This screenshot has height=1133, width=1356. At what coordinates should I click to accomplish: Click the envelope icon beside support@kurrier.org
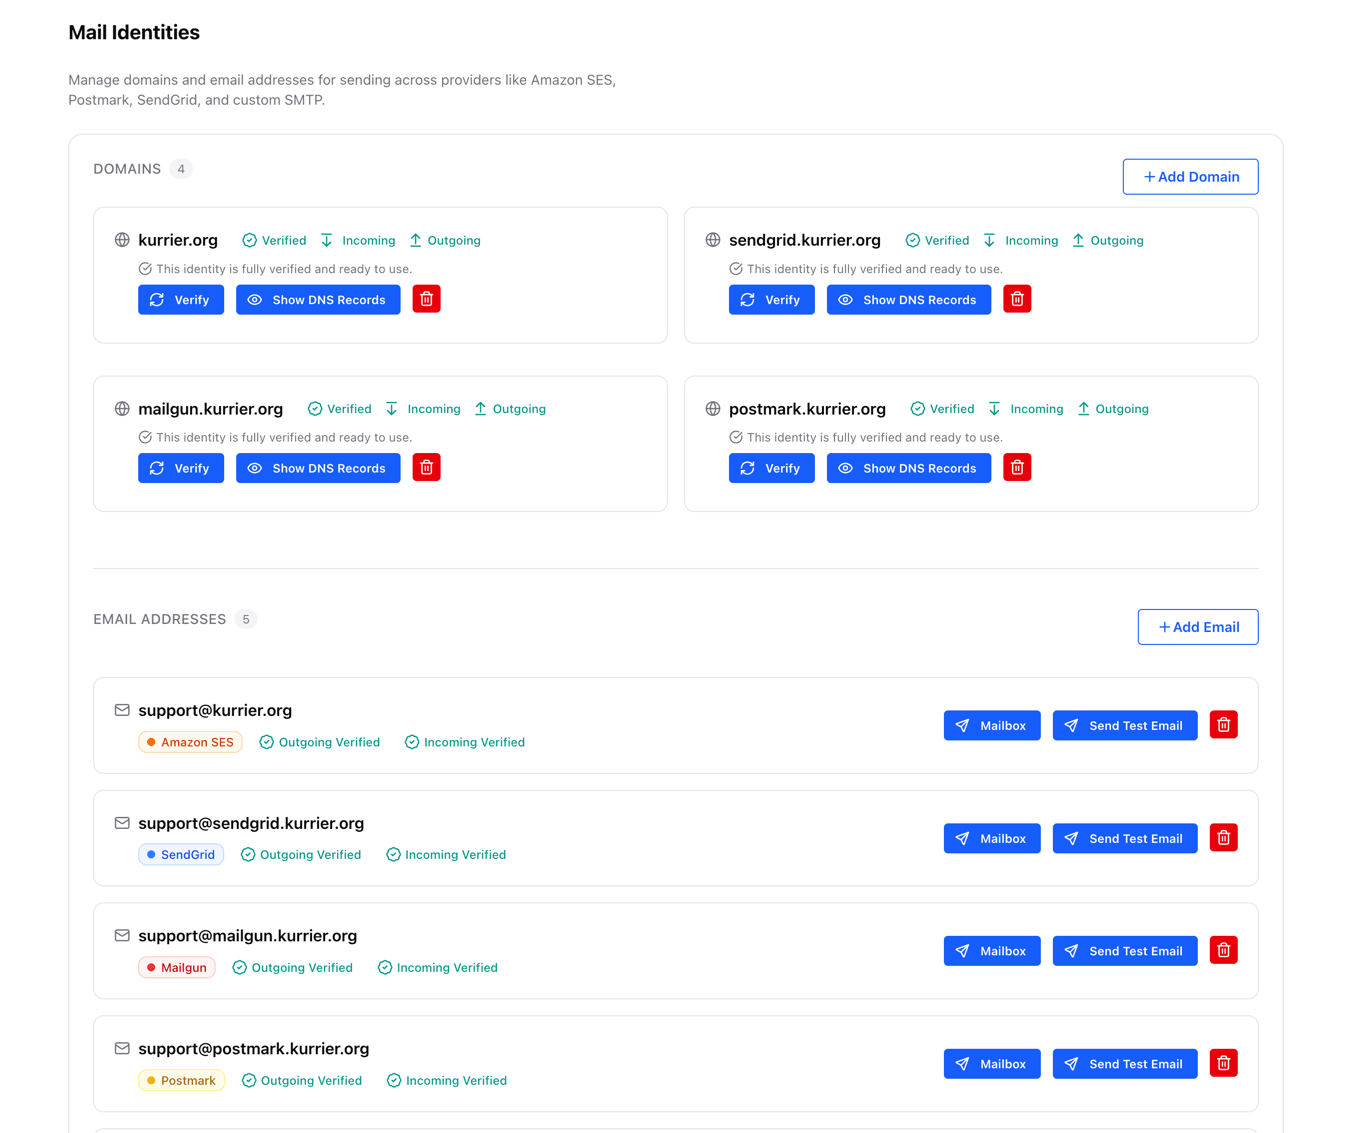[122, 710]
